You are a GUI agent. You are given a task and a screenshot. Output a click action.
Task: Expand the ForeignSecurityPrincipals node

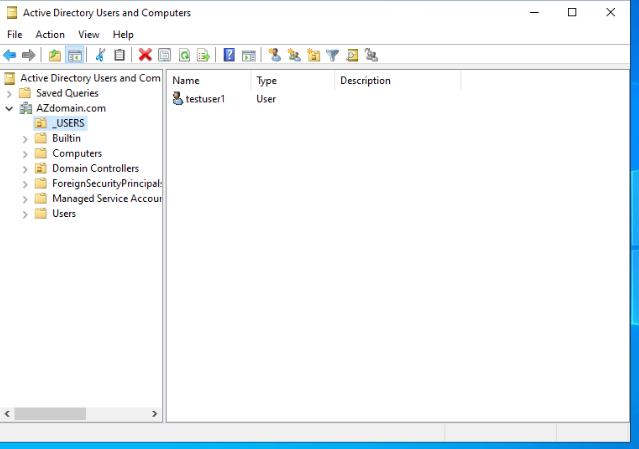click(25, 184)
